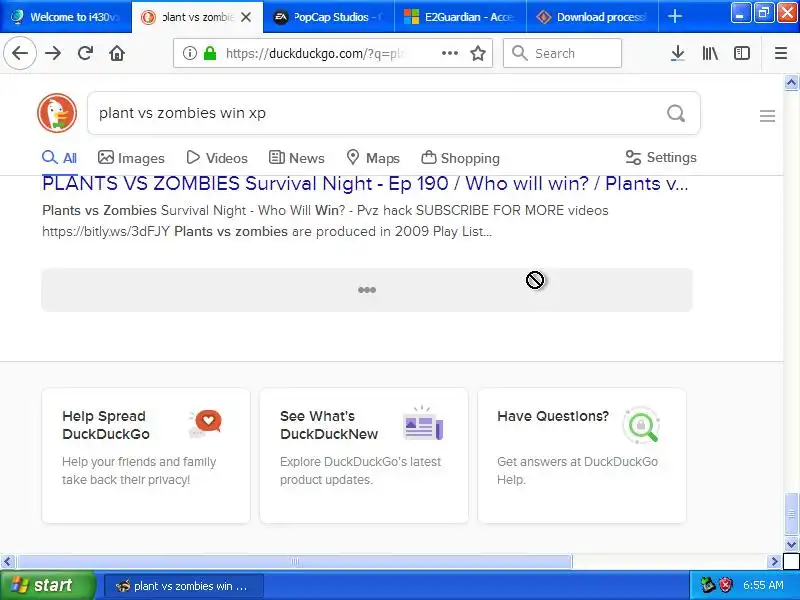Open See What's DuckDuckNew card
Screen dimensions: 800x600
364,456
